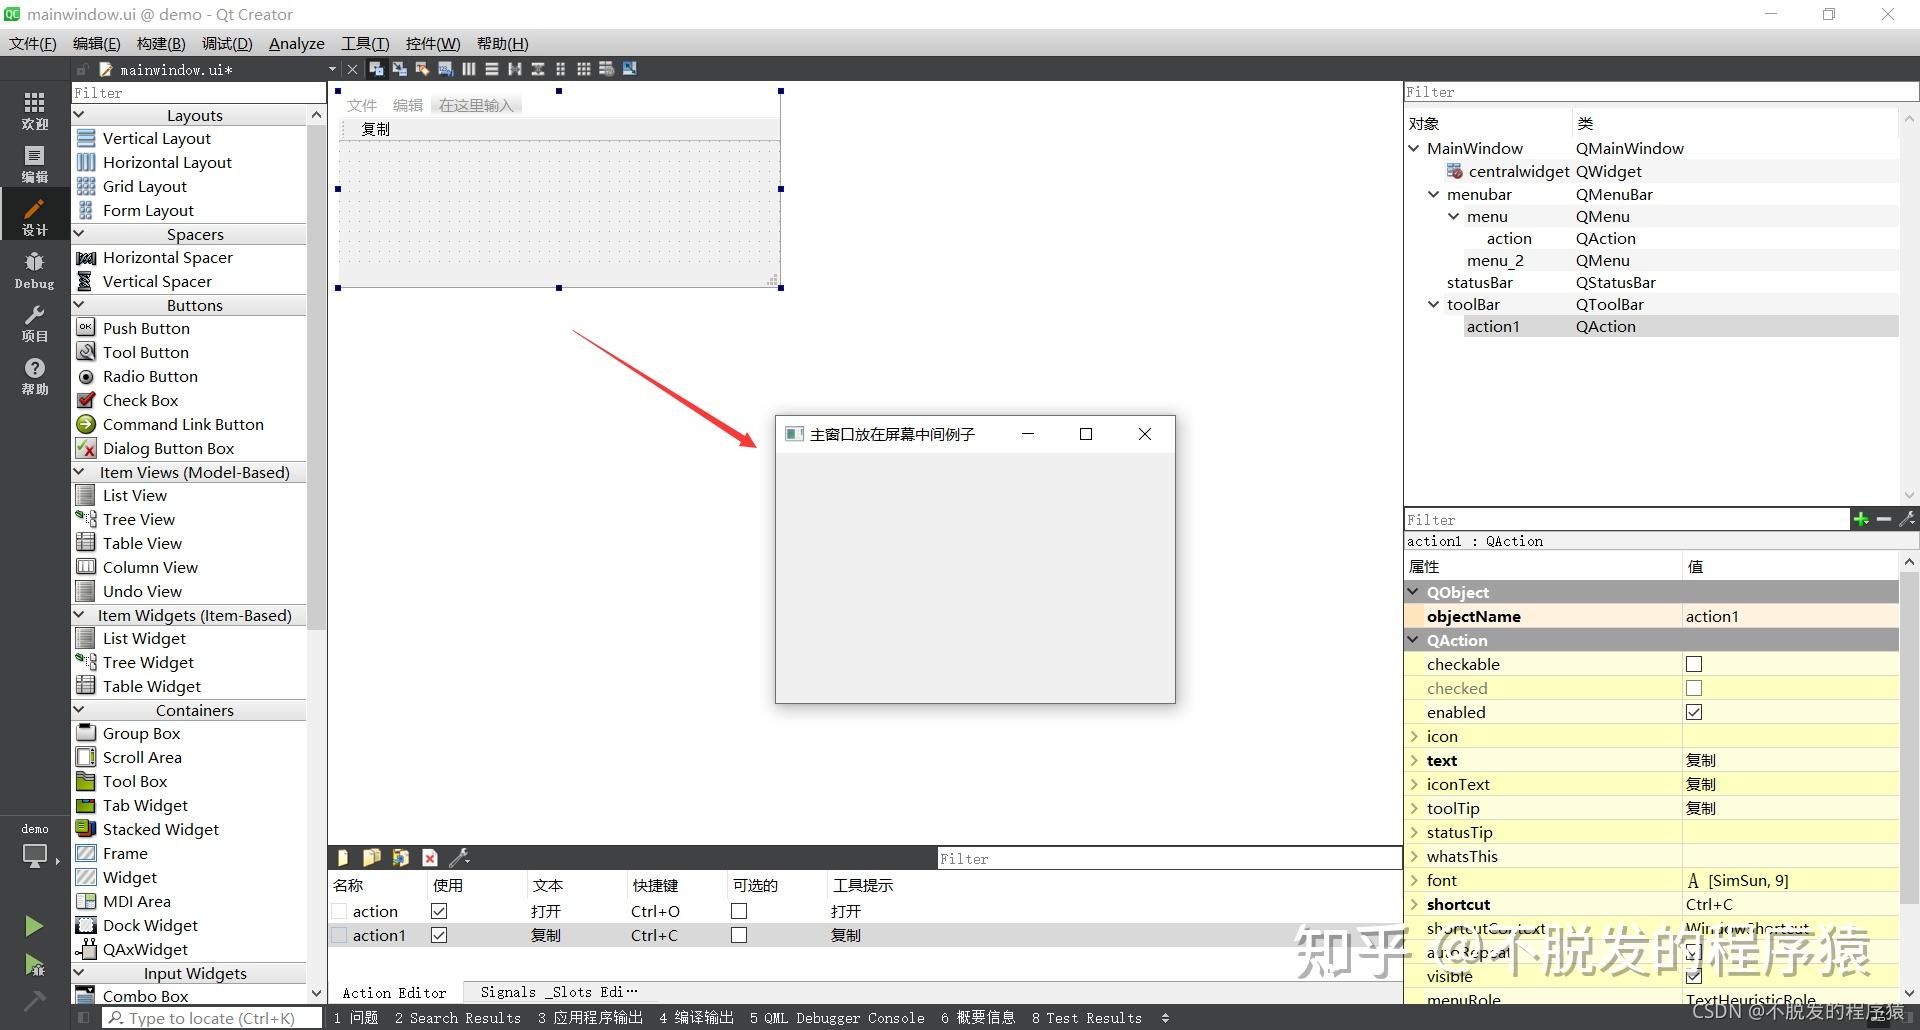
Task: Click the Design mode sidebar icon
Action: 35,215
